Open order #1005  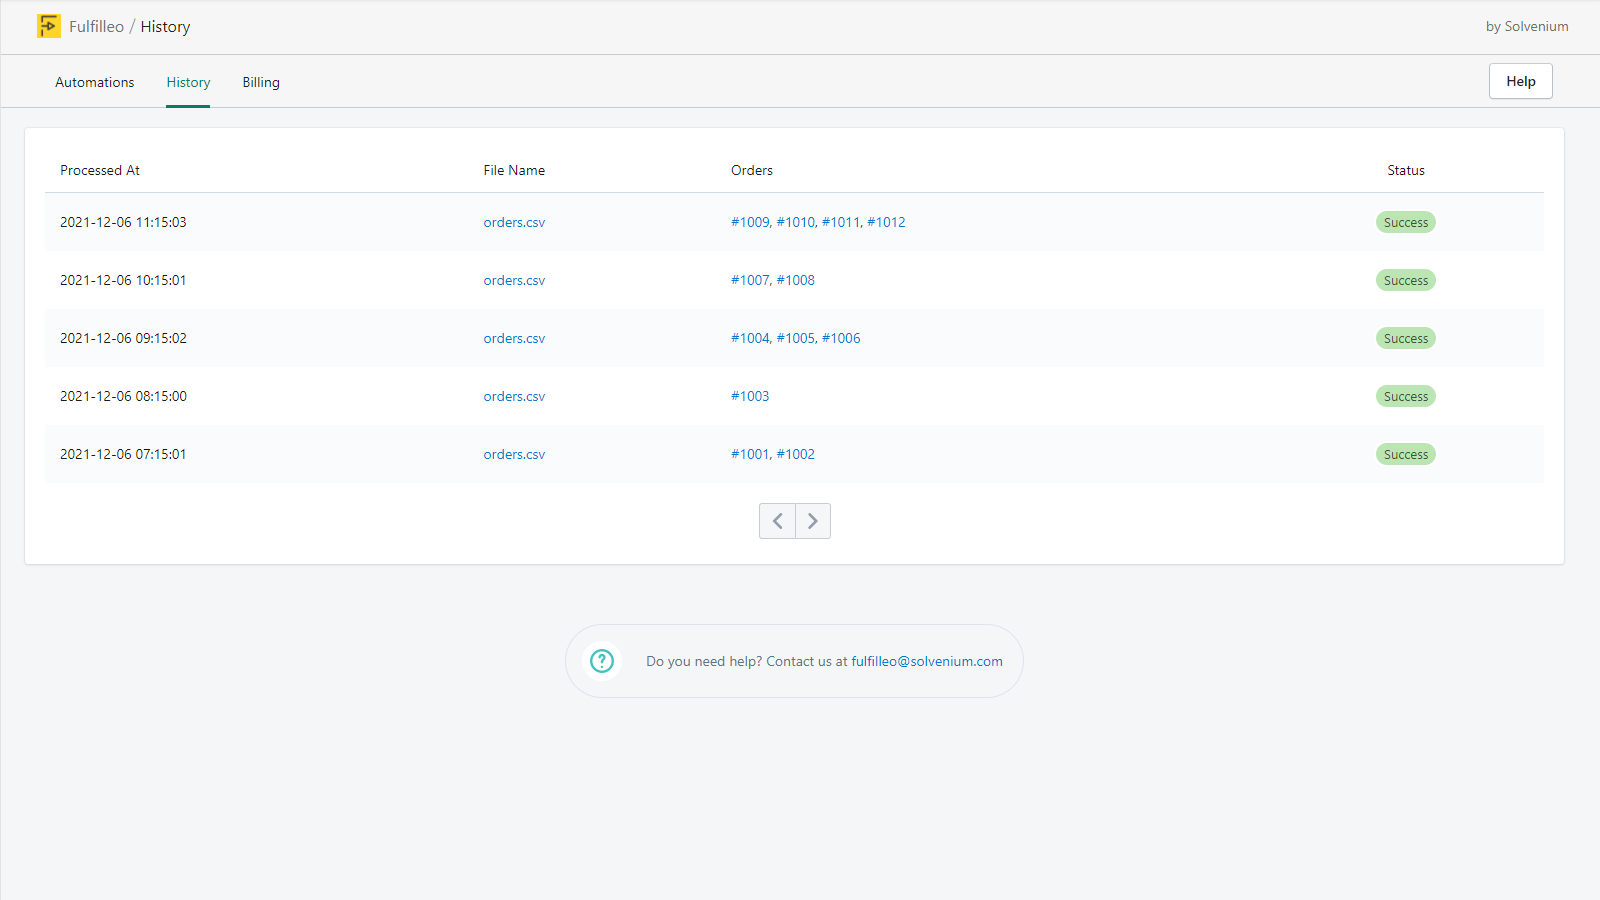pyautogui.click(x=796, y=338)
